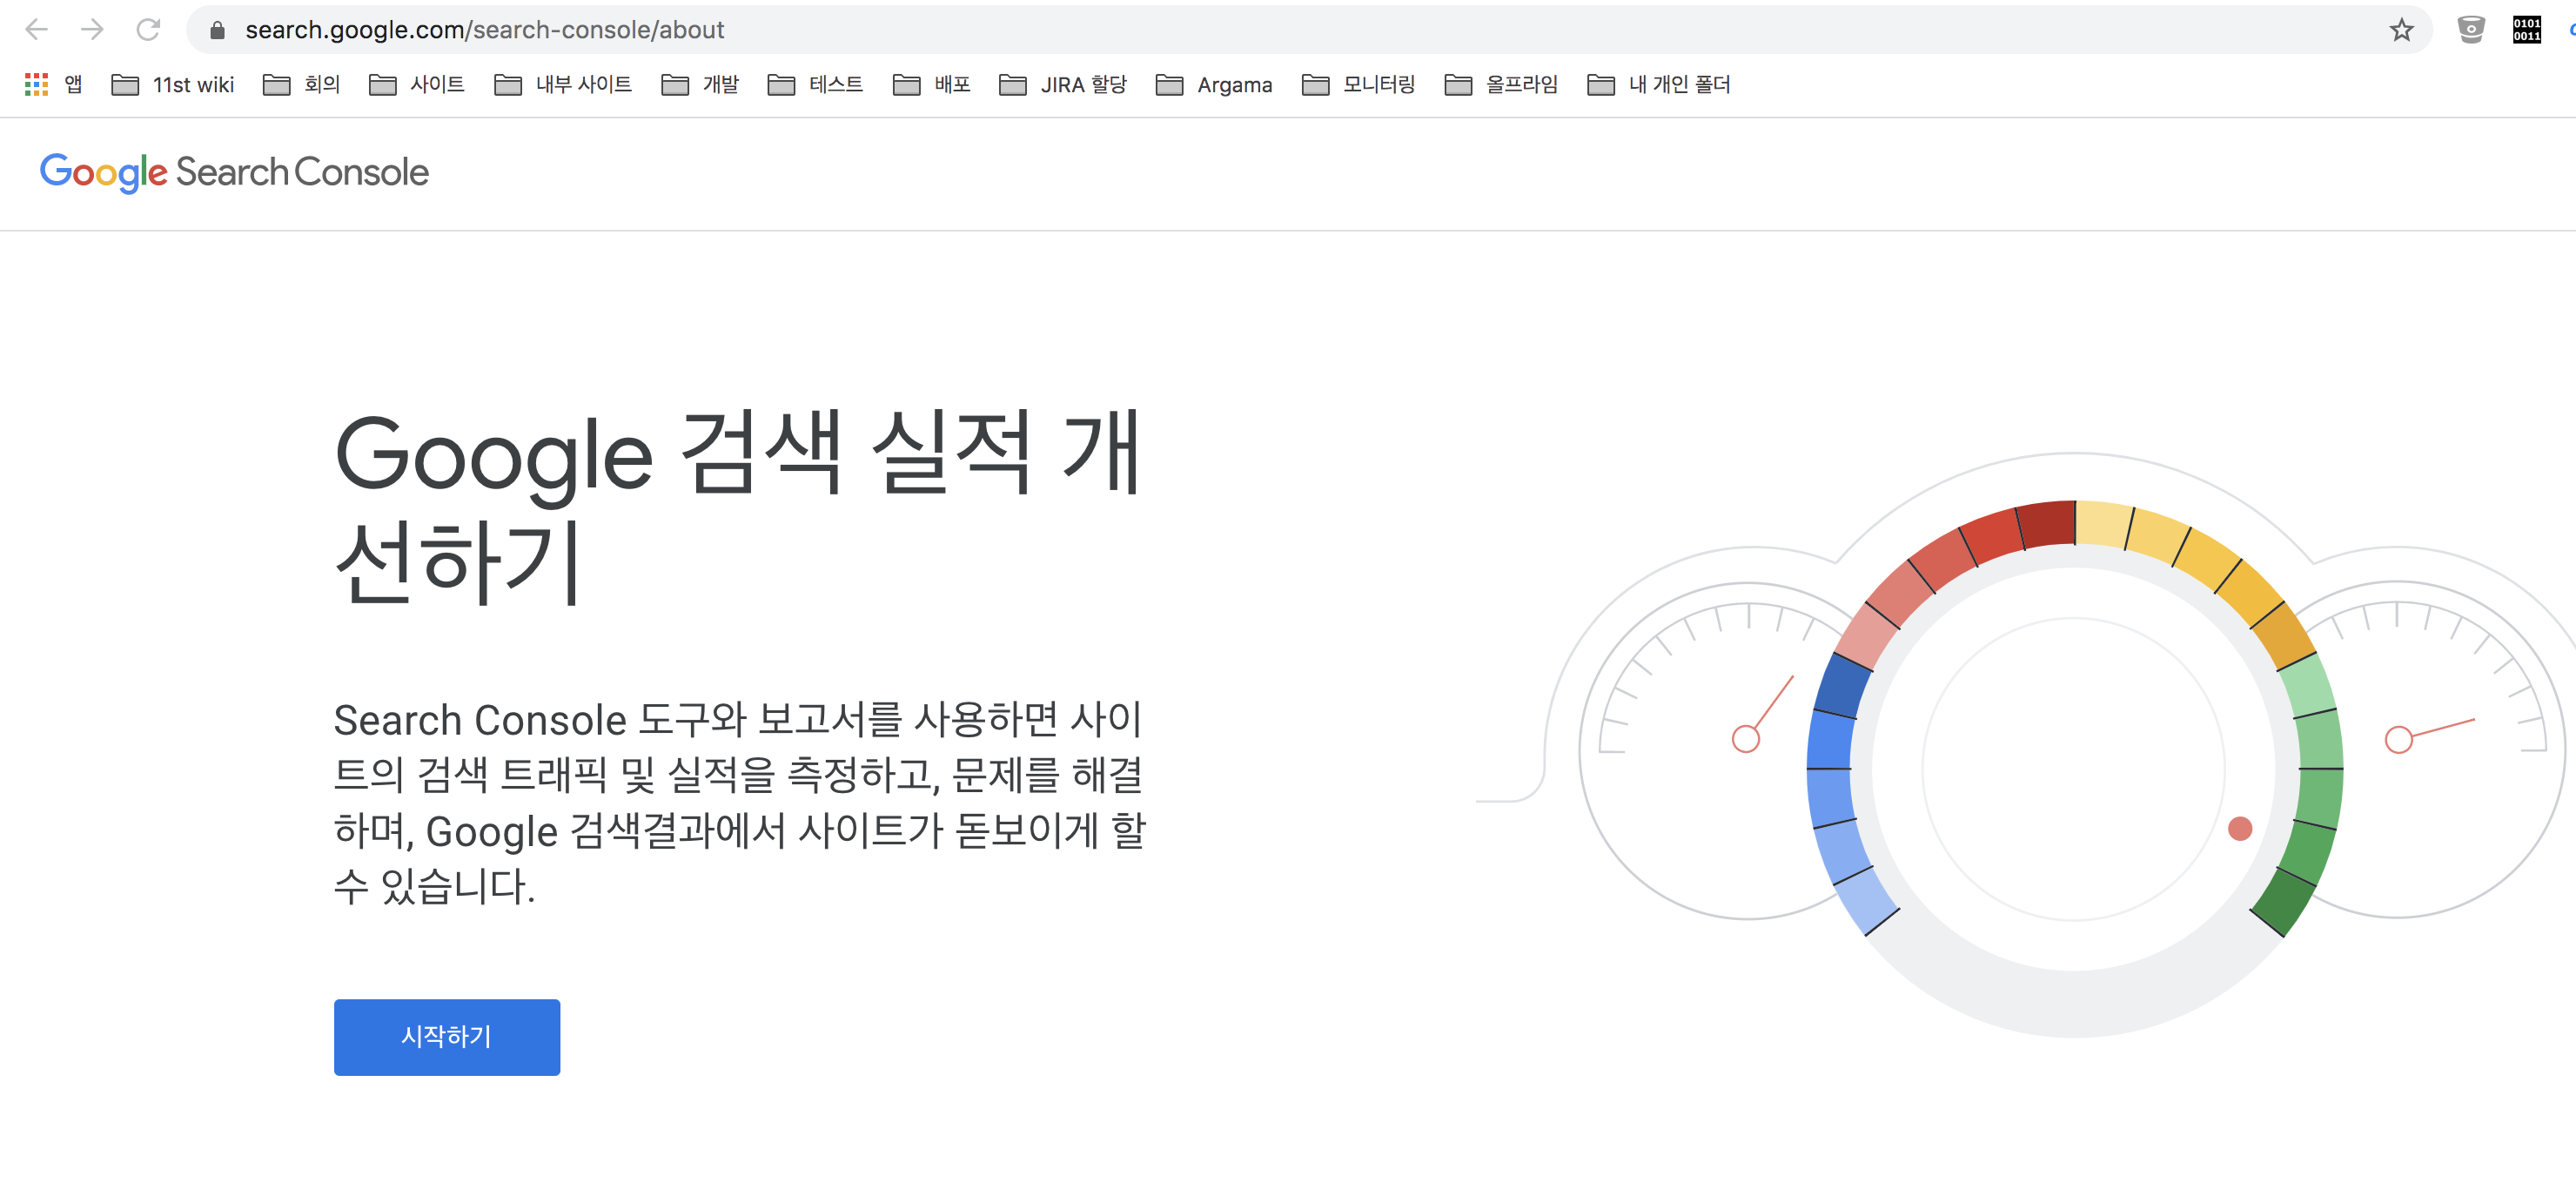The height and width of the screenshot is (1196, 2576).
Task: Open the 테스트 bookmark folder
Action: click(x=815, y=85)
